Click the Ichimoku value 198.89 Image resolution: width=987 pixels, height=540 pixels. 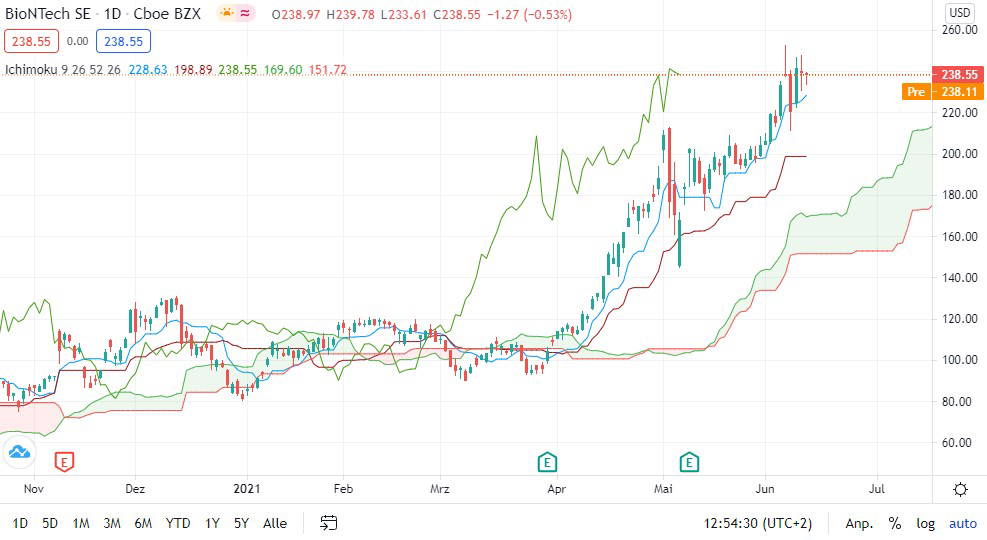193,69
